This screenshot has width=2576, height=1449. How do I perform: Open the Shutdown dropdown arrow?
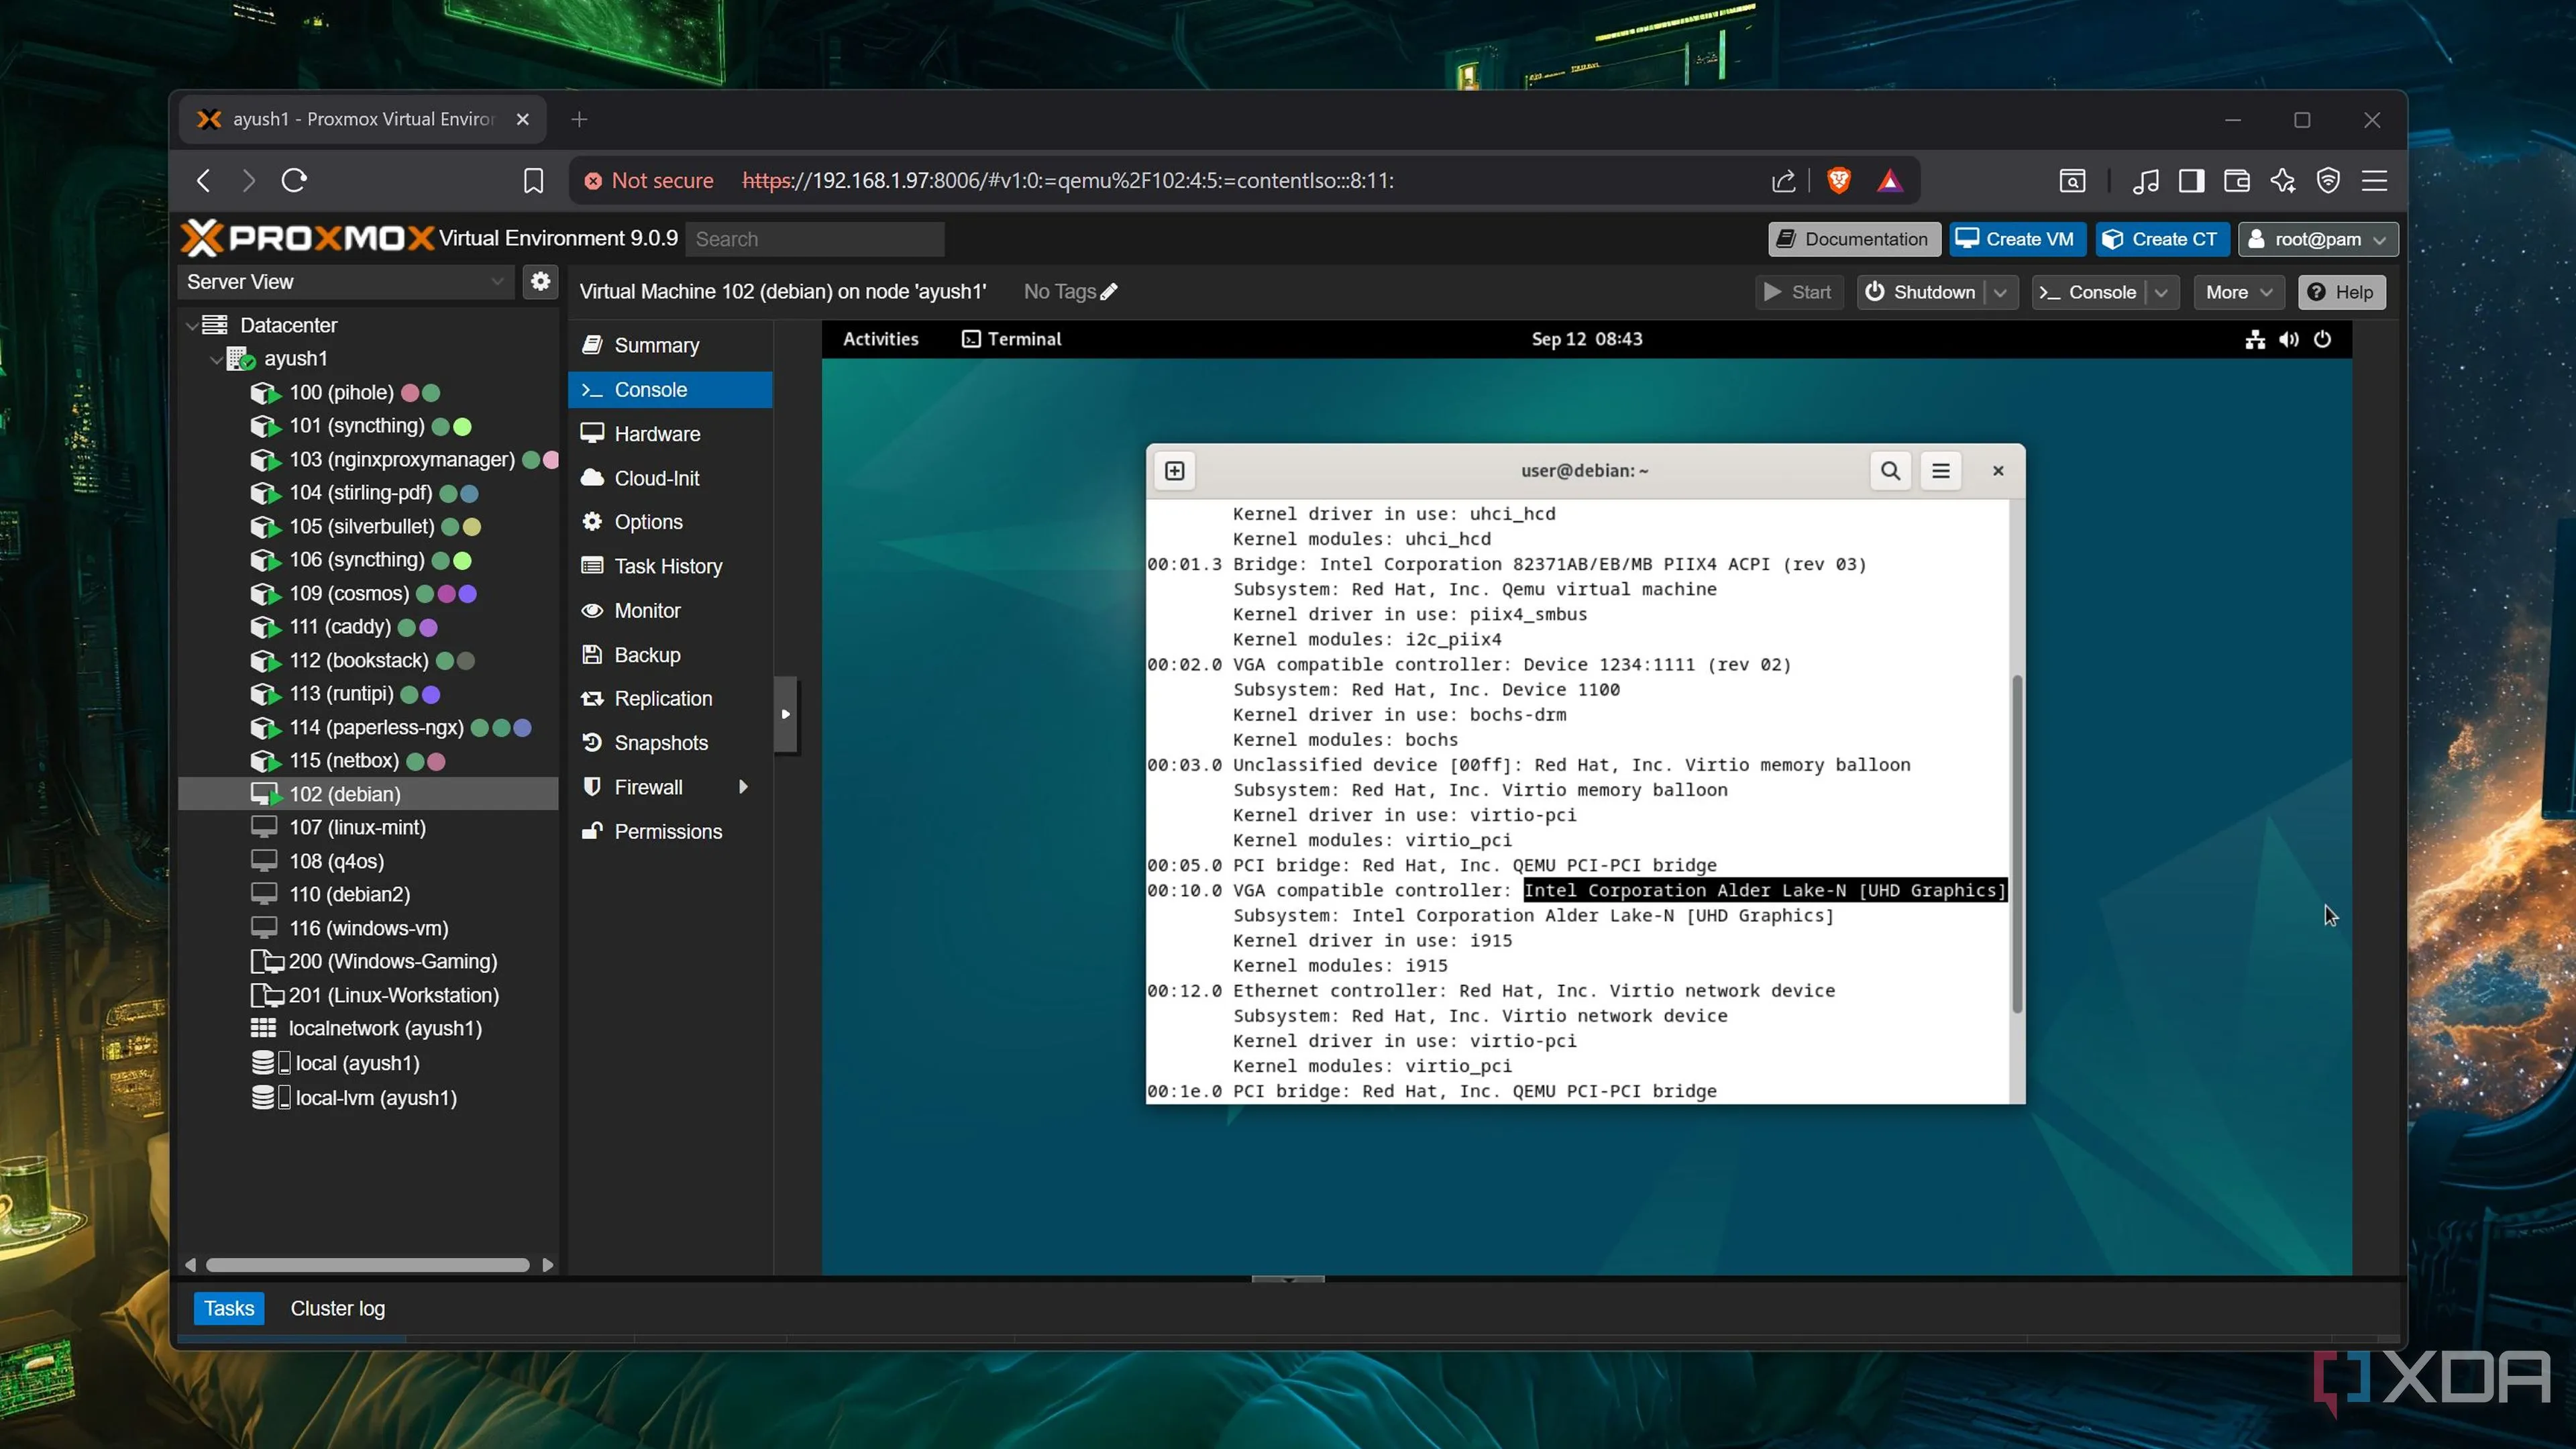[x=2001, y=292]
